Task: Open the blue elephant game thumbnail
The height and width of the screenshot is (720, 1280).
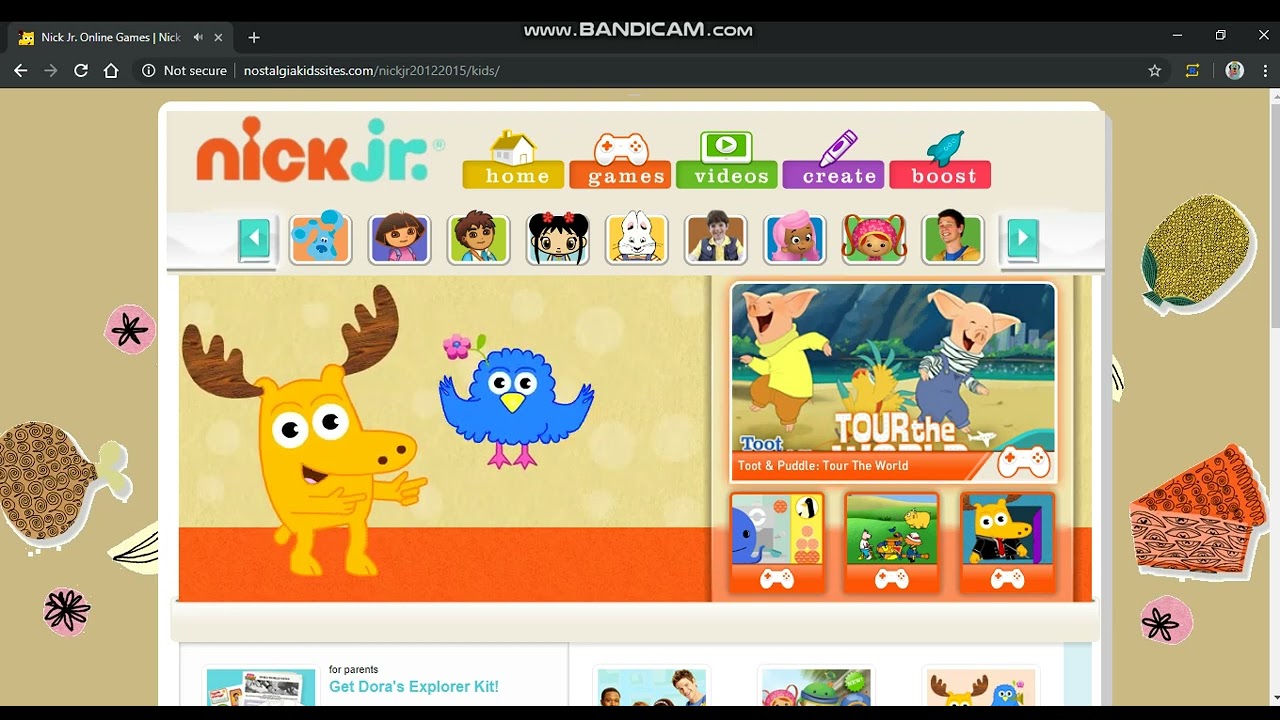Action: pos(777,542)
